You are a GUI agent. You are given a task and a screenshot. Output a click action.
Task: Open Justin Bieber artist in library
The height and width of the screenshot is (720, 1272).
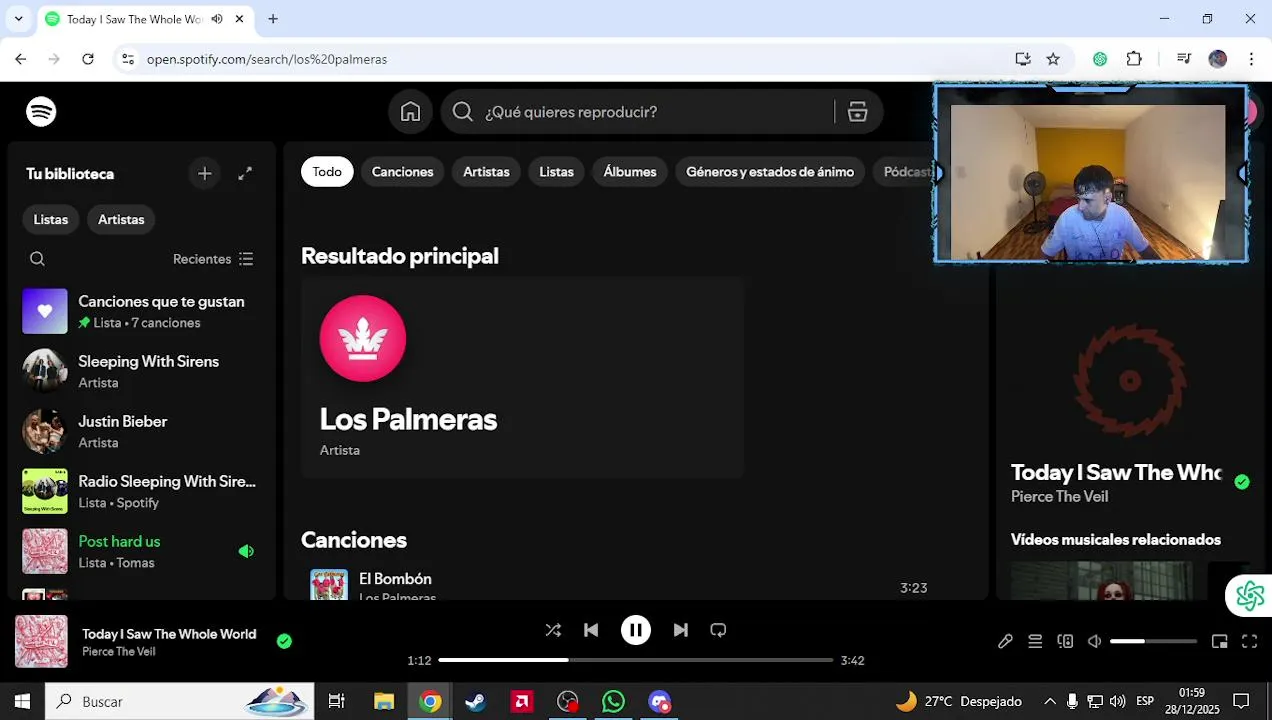[x=140, y=432]
